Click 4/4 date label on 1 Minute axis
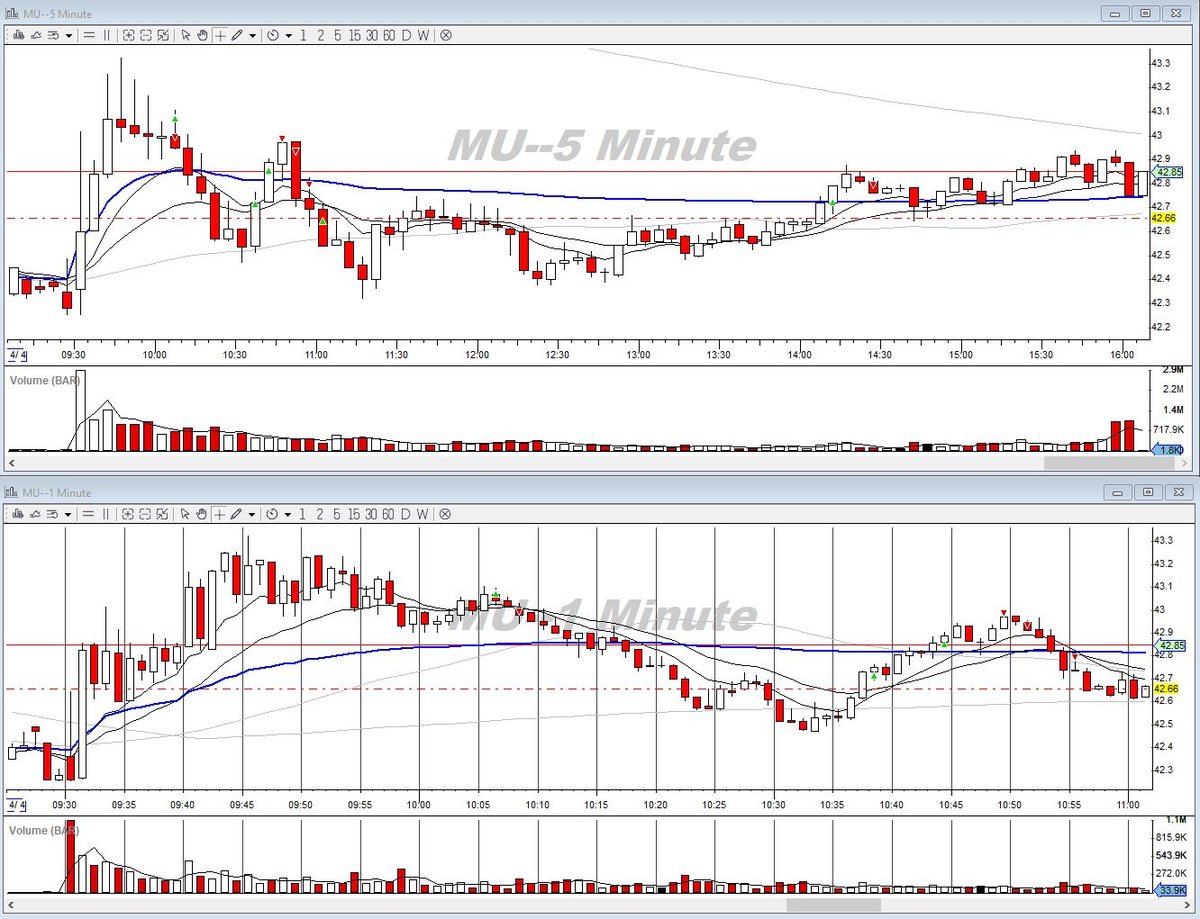Viewport: 1200px width, 919px height. (18, 803)
